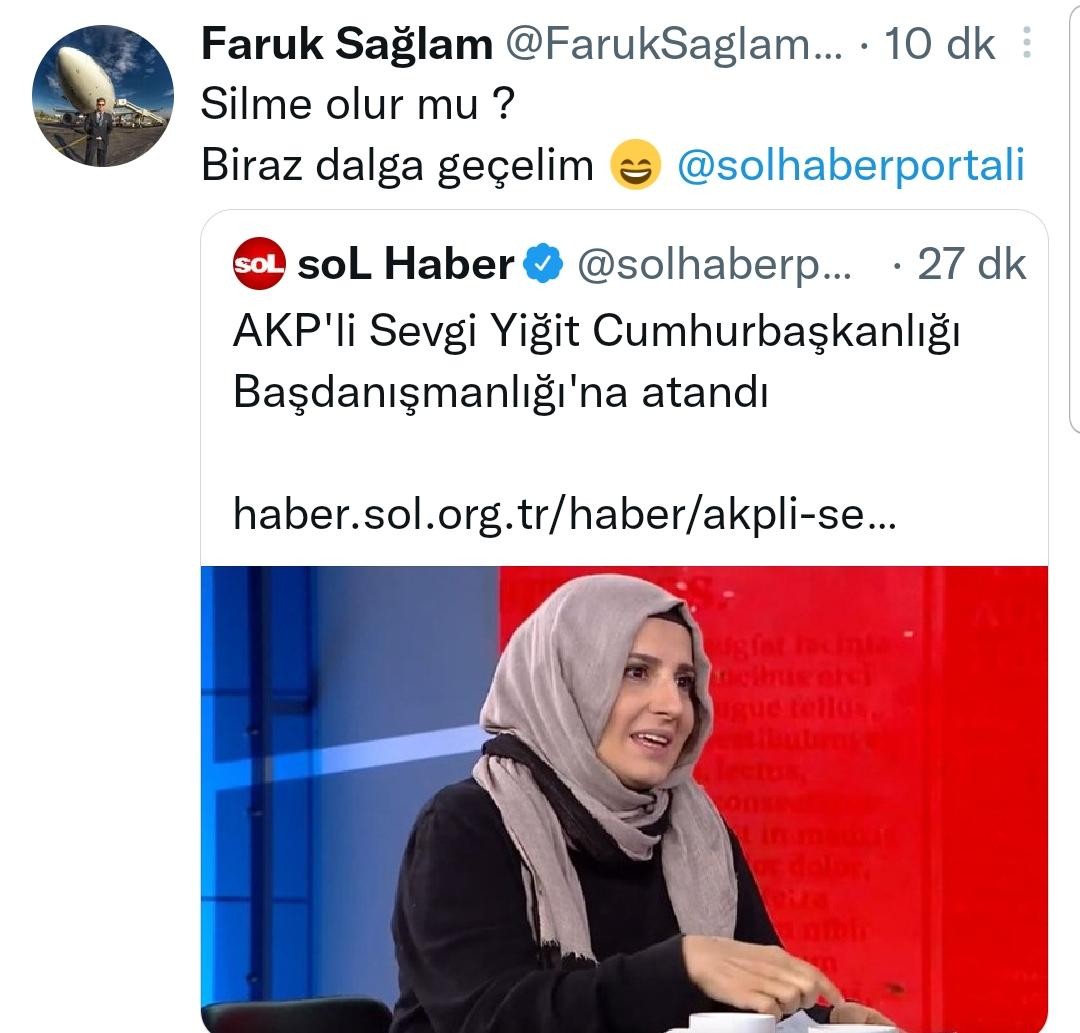
Task: Click the soL Haber red logo avatar
Action: [259, 264]
